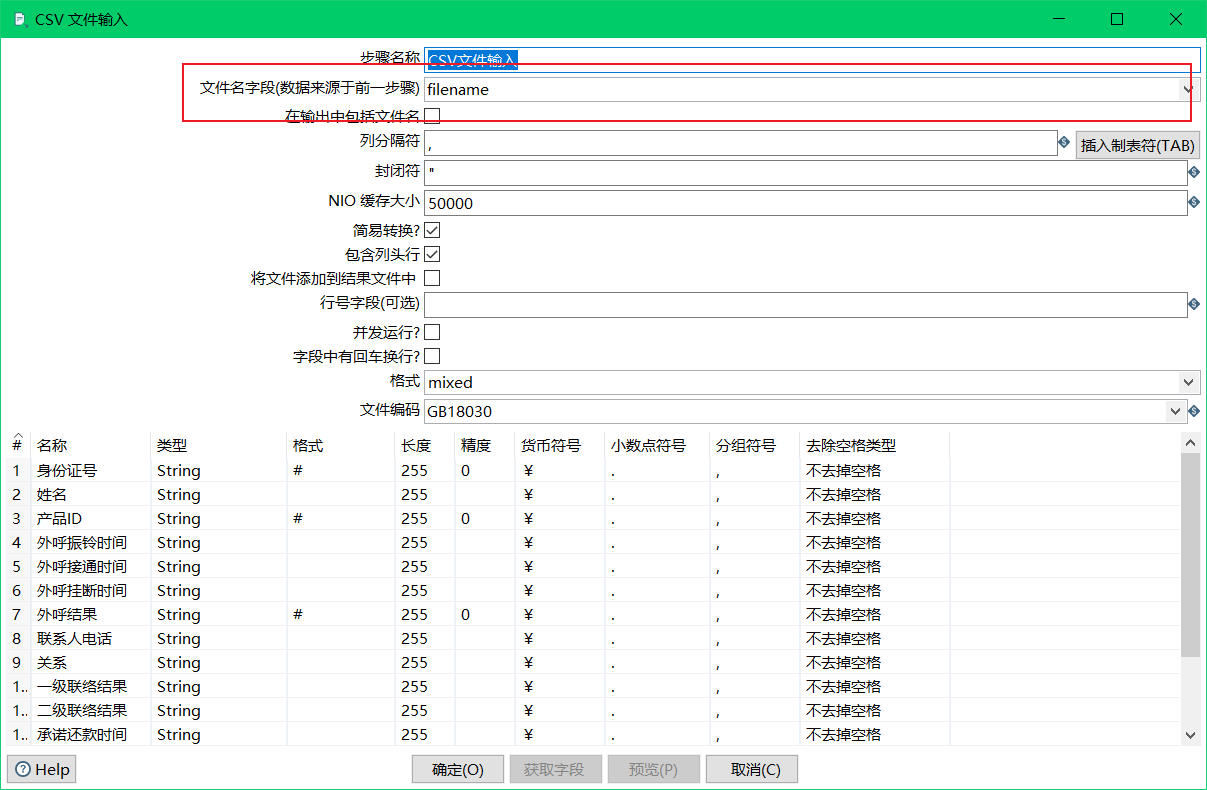Focus the 行号字段(可选) input field
1207x790 pixels.
pos(805,304)
